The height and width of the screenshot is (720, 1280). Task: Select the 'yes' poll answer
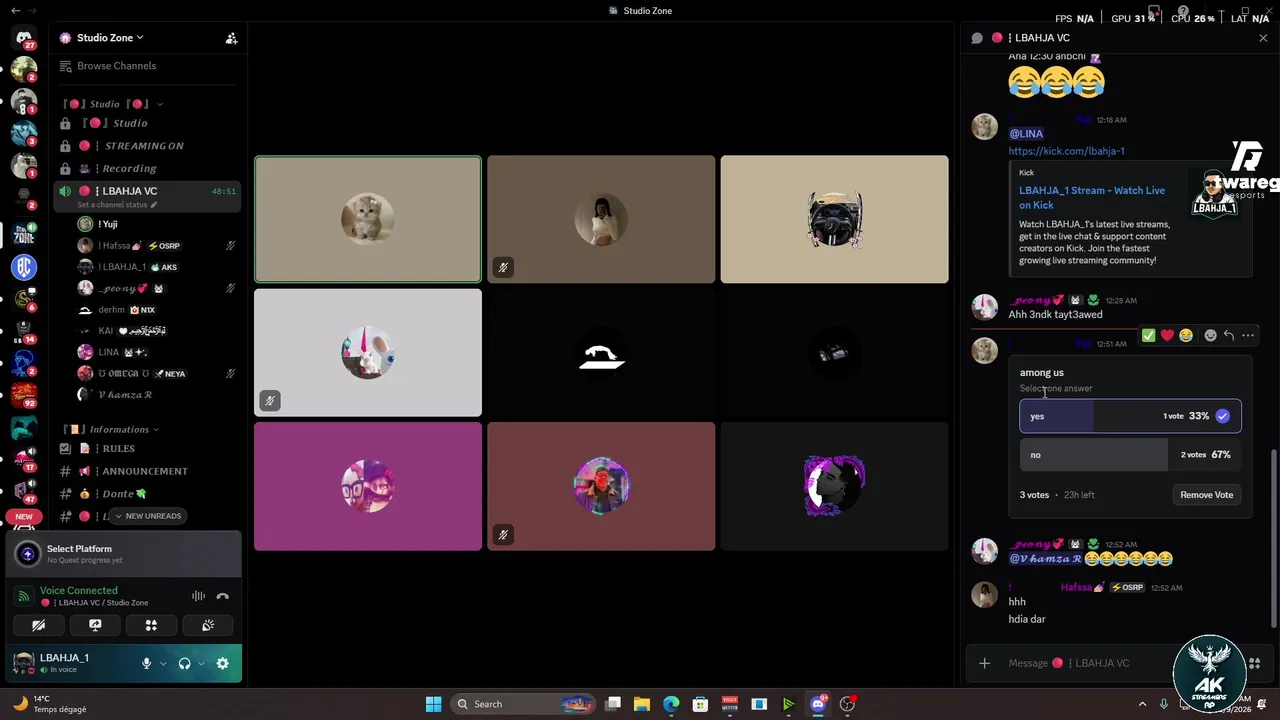(x=1130, y=416)
